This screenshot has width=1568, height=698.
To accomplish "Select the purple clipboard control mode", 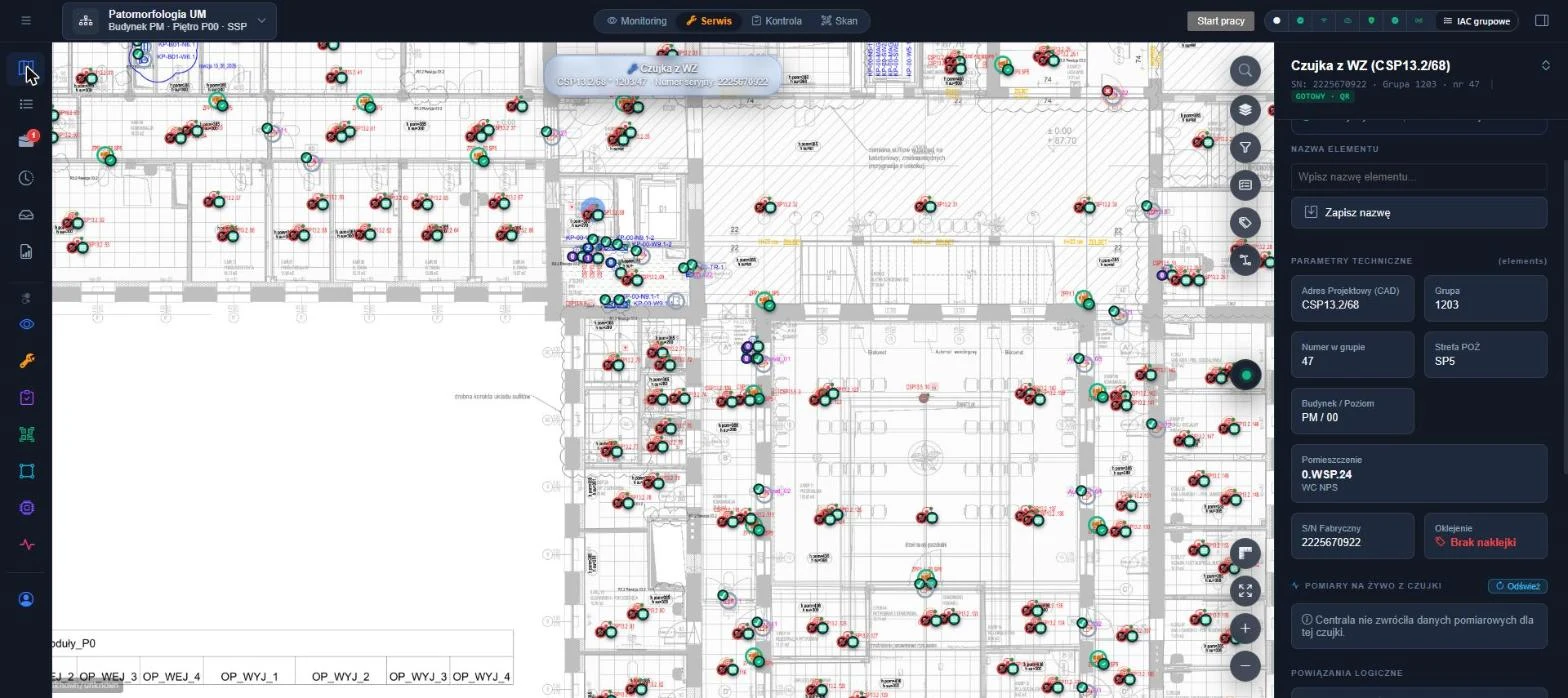I will click(26, 398).
